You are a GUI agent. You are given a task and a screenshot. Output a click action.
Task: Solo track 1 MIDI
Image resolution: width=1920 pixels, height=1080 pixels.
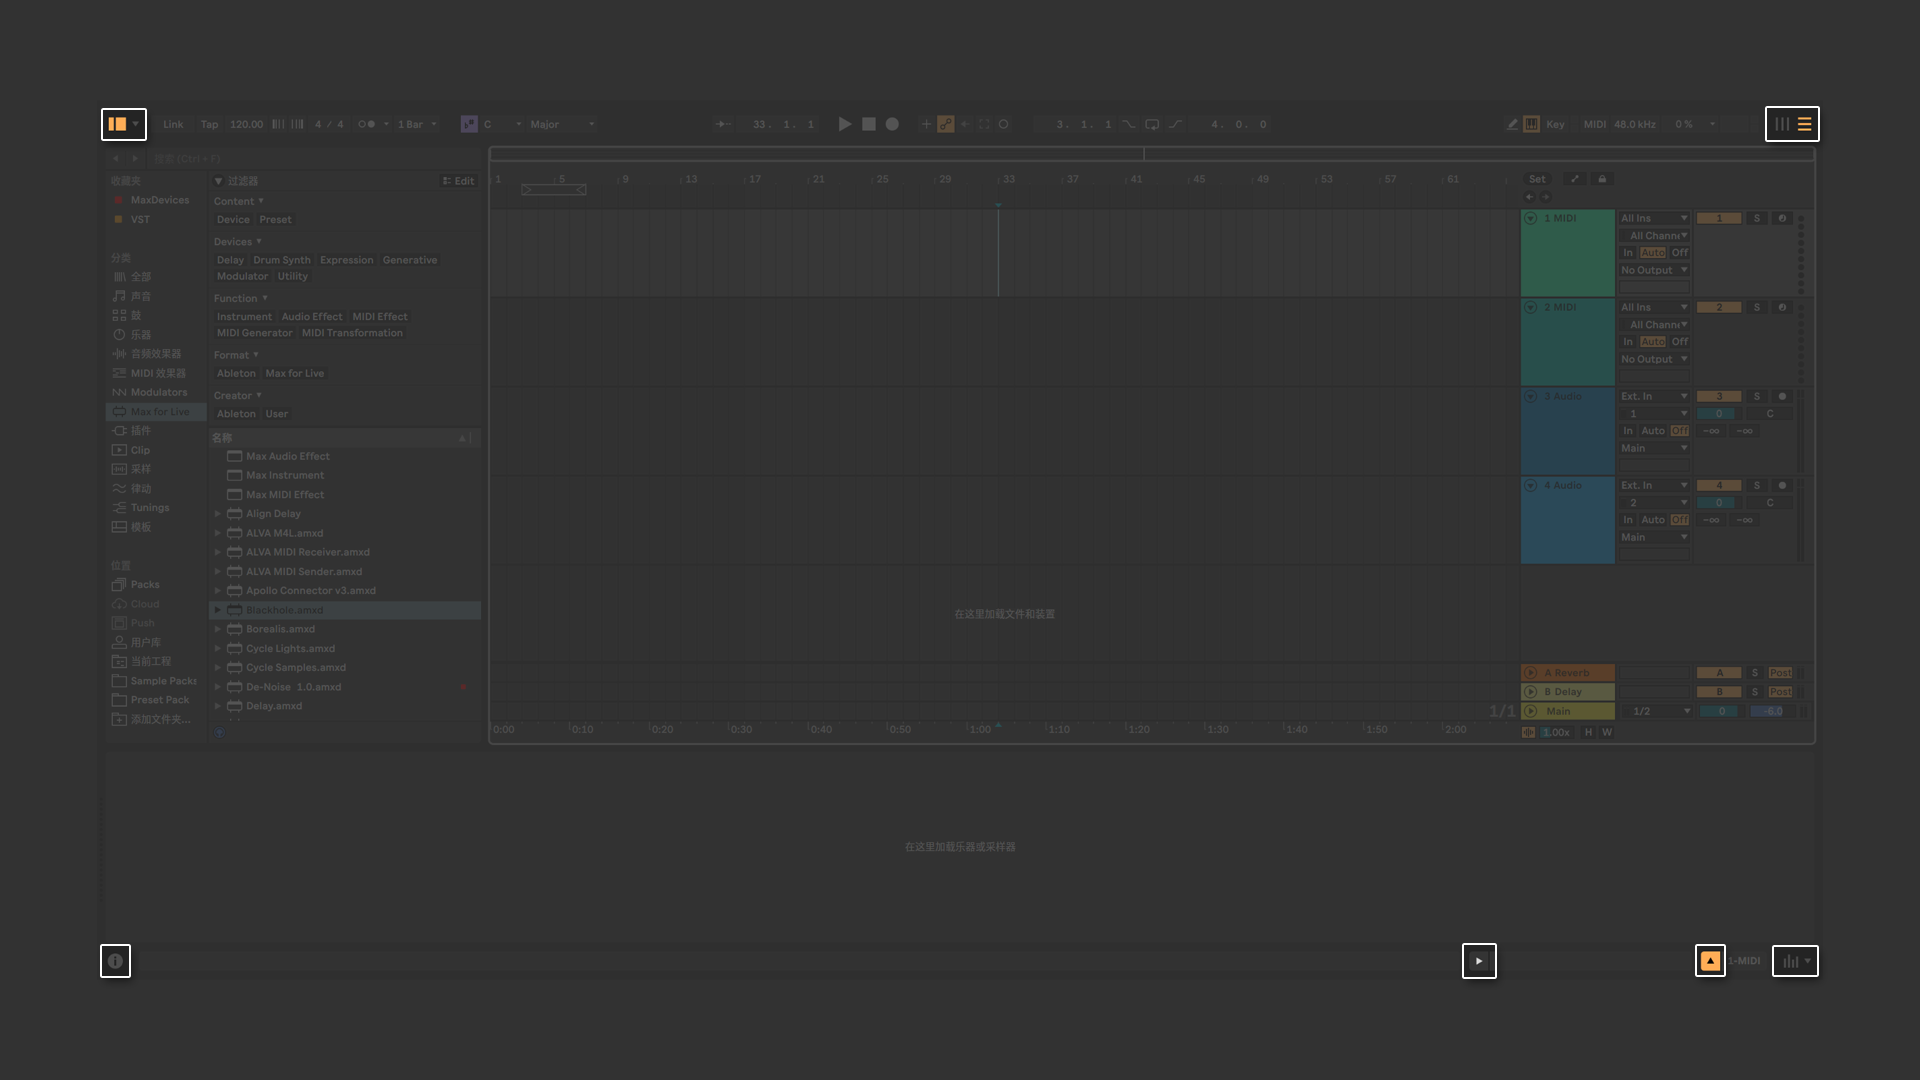coord(1756,218)
